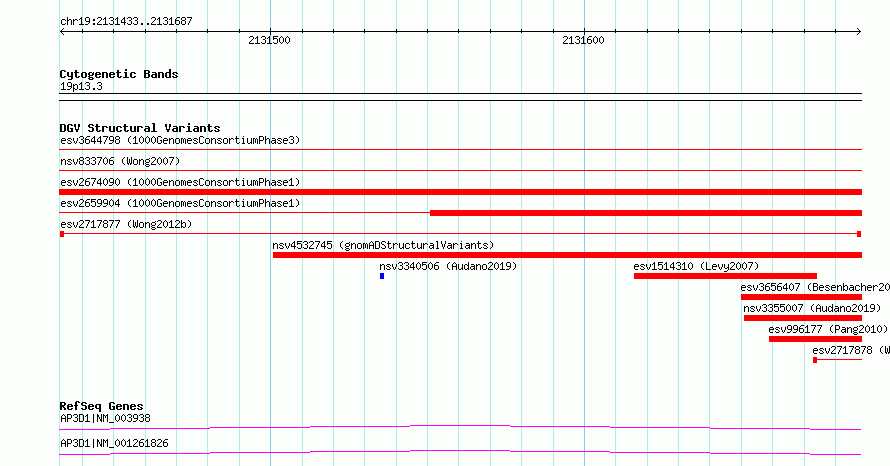Click the thick red esv2674090 variant bar
Viewport: 890px width, 466px height.
point(460,192)
